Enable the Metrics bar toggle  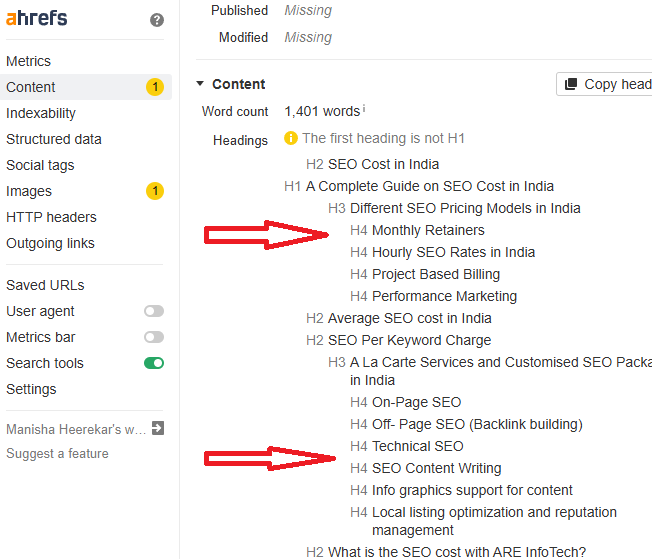pyautogui.click(x=154, y=337)
